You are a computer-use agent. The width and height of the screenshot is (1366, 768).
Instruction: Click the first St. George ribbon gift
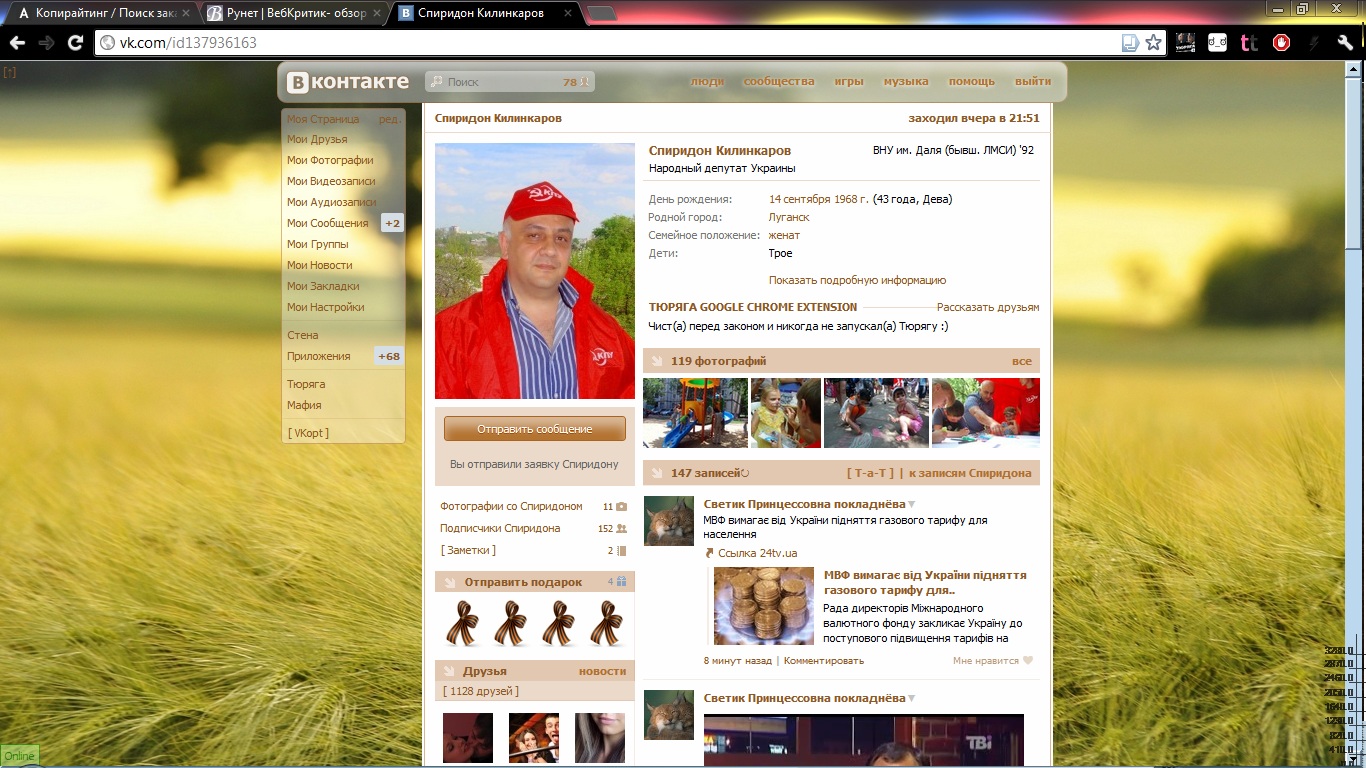click(461, 623)
